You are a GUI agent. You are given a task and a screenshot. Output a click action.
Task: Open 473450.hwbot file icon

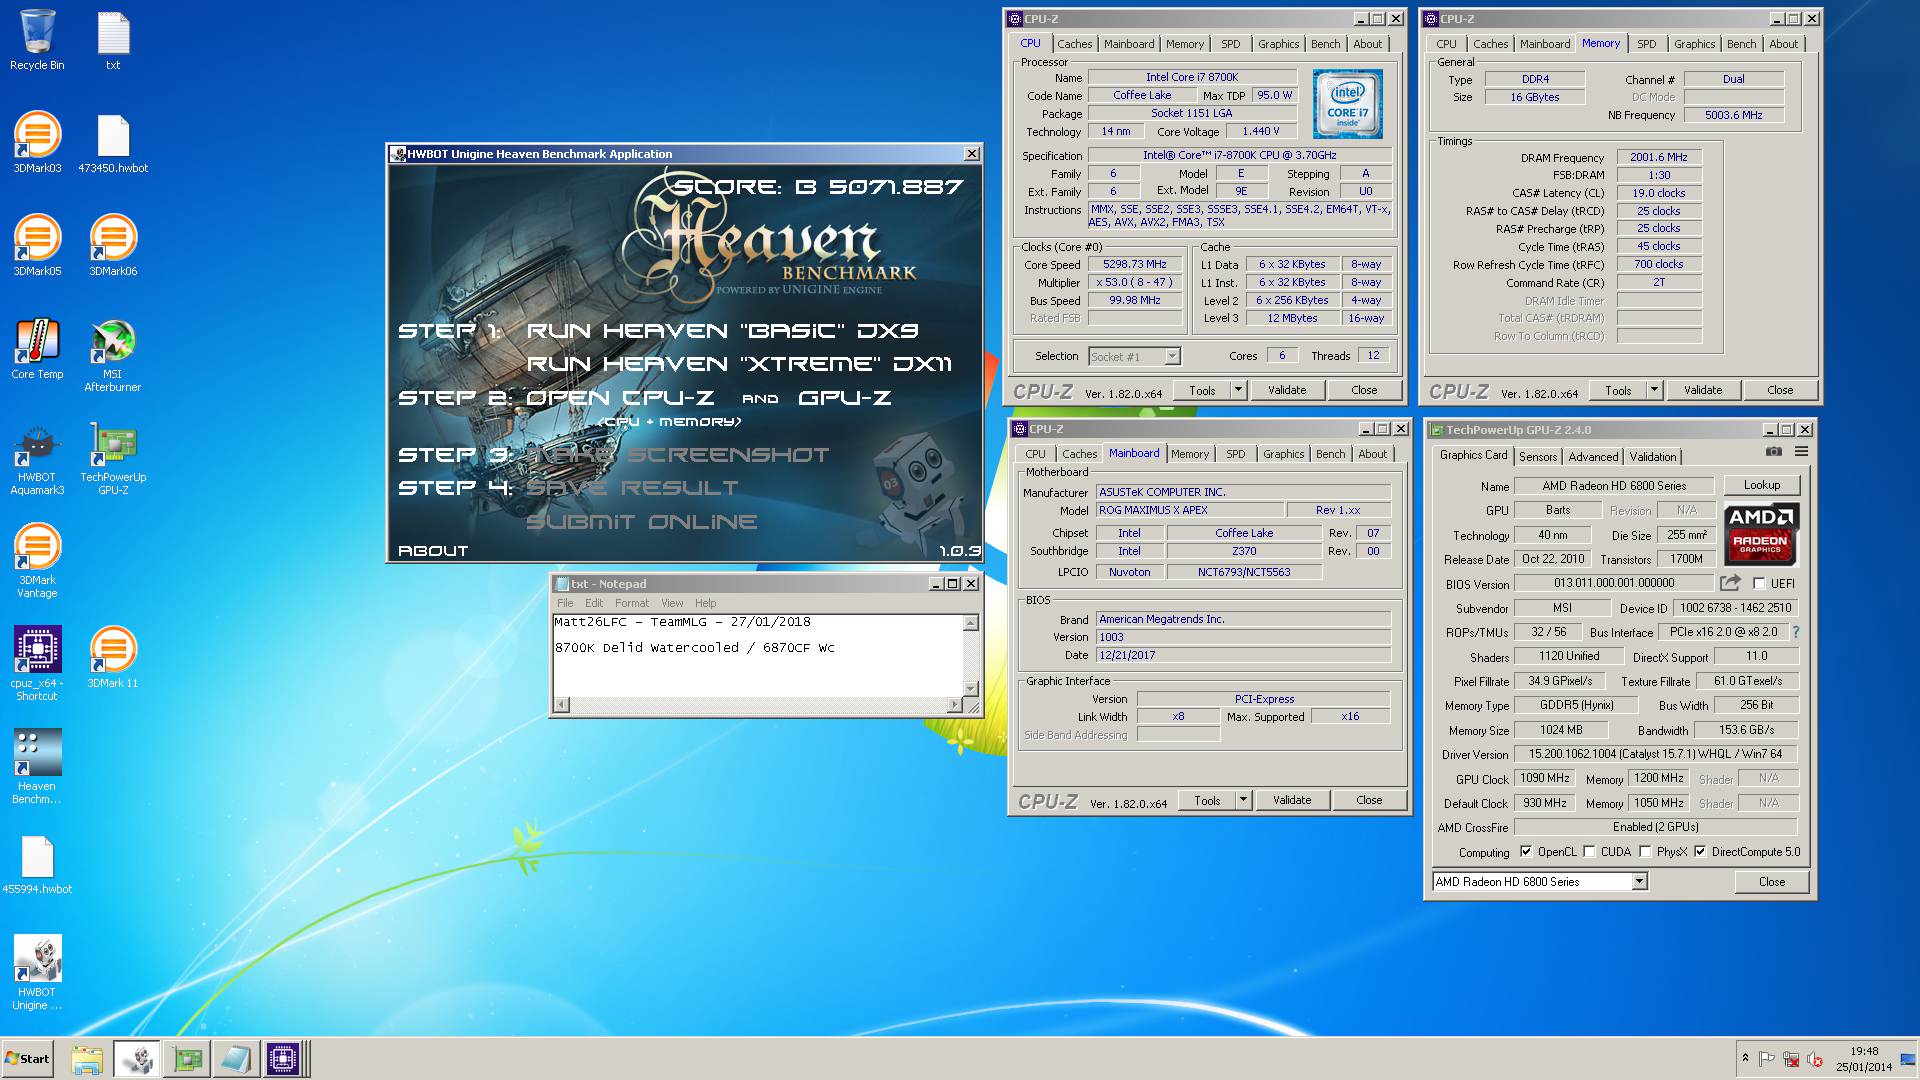click(x=113, y=143)
